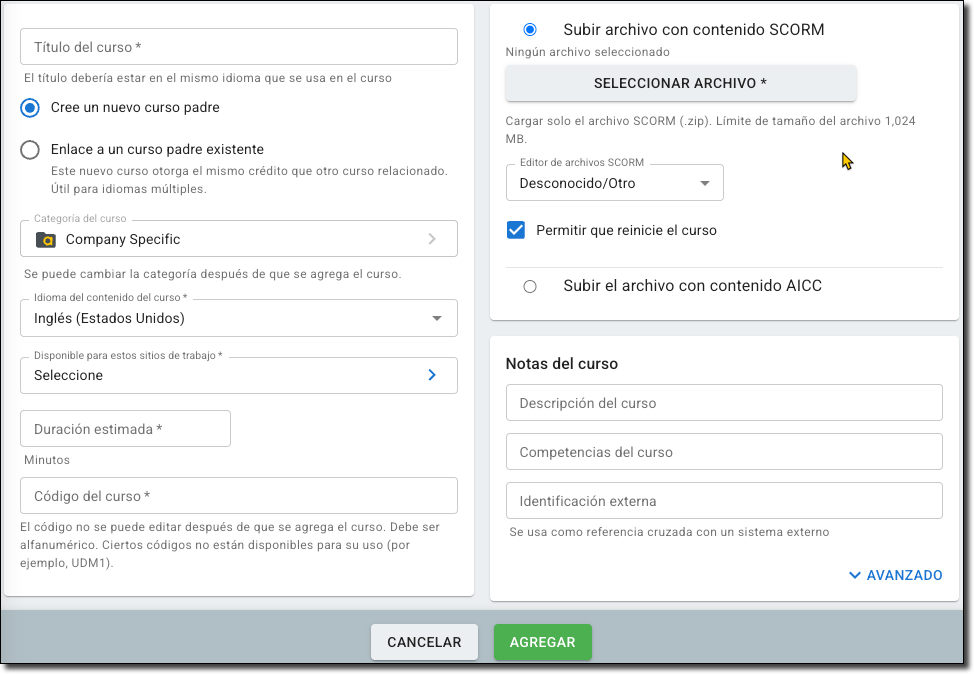Image resolution: width=974 pixels, height=674 pixels.
Task: Click the chevron icon beside AVANZADO
Action: pyautogui.click(x=855, y=575)
